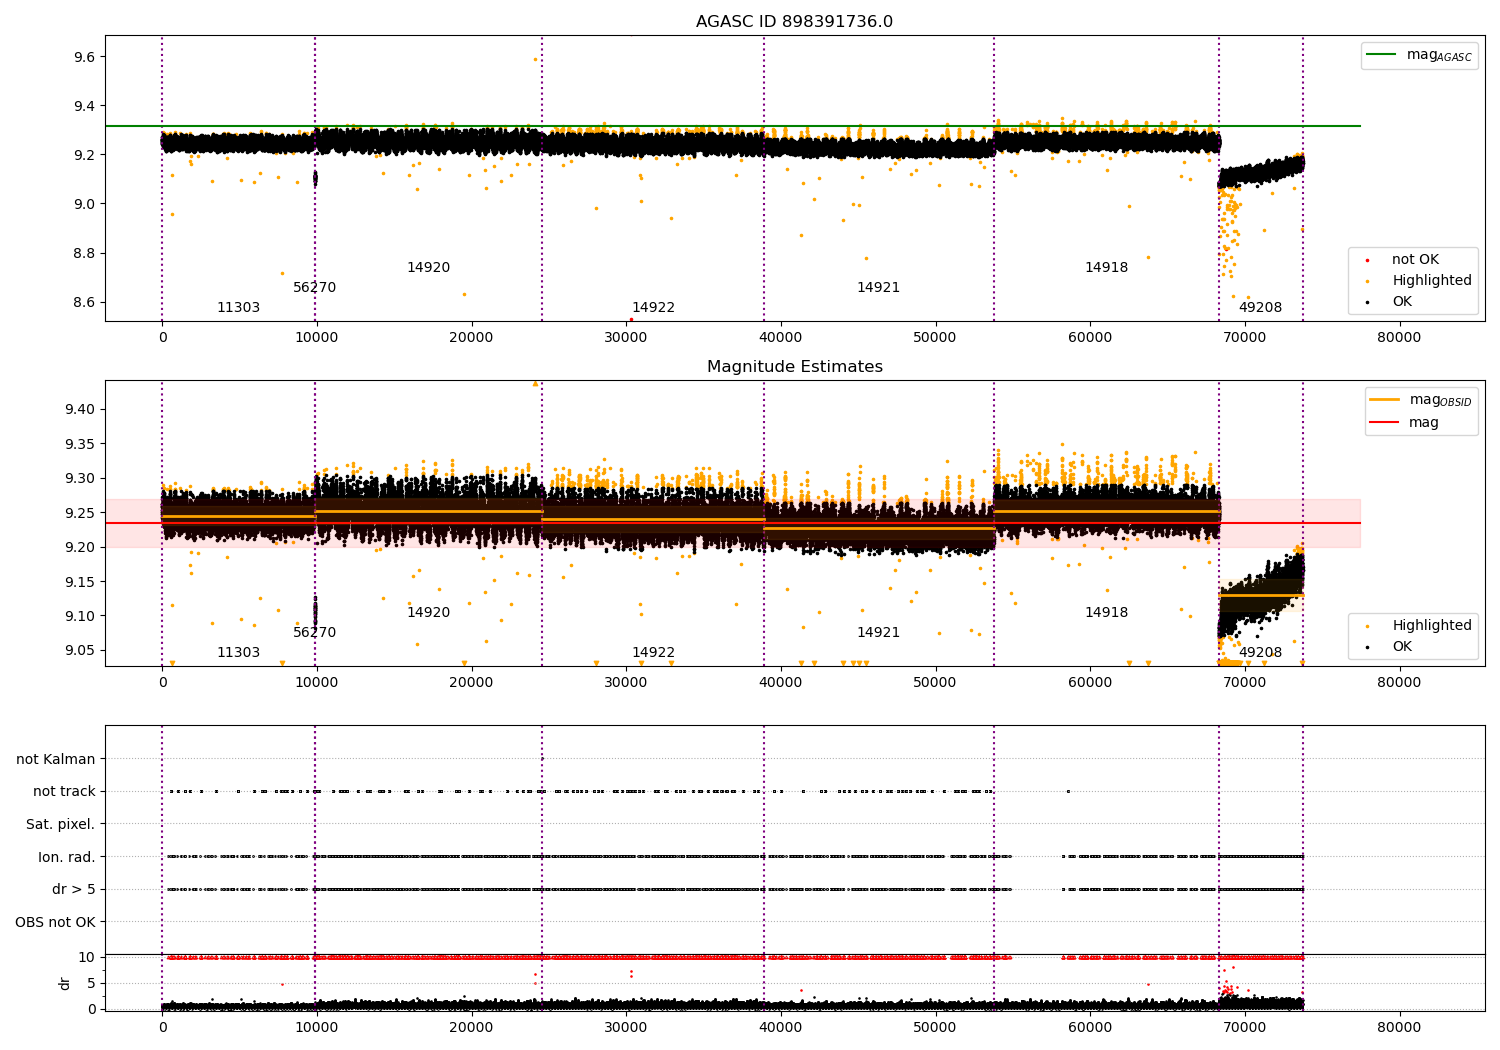Screen dimensions: 1500x1050
Task: Click obsid label 56270 in the top plot
Action: coord(314,288)
